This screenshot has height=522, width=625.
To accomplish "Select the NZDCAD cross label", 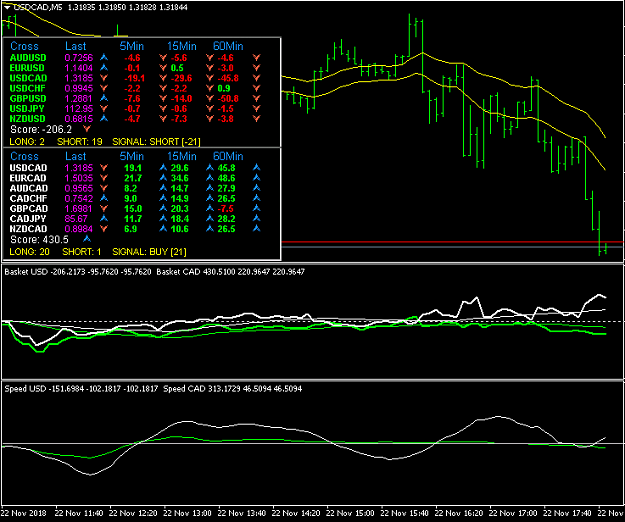I will coord(28,229).
